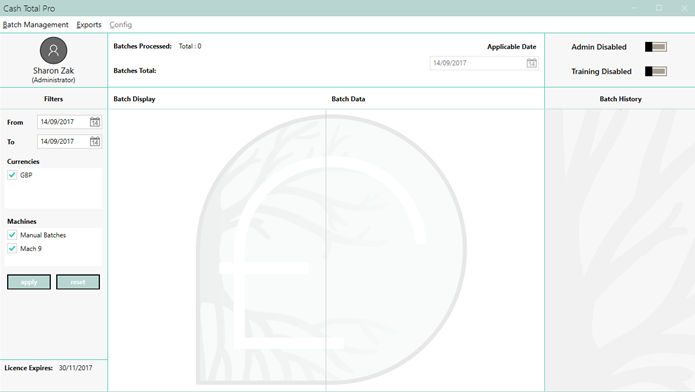Select the Batch Display column header
The image size is (695, 392).
coord(134,99)
